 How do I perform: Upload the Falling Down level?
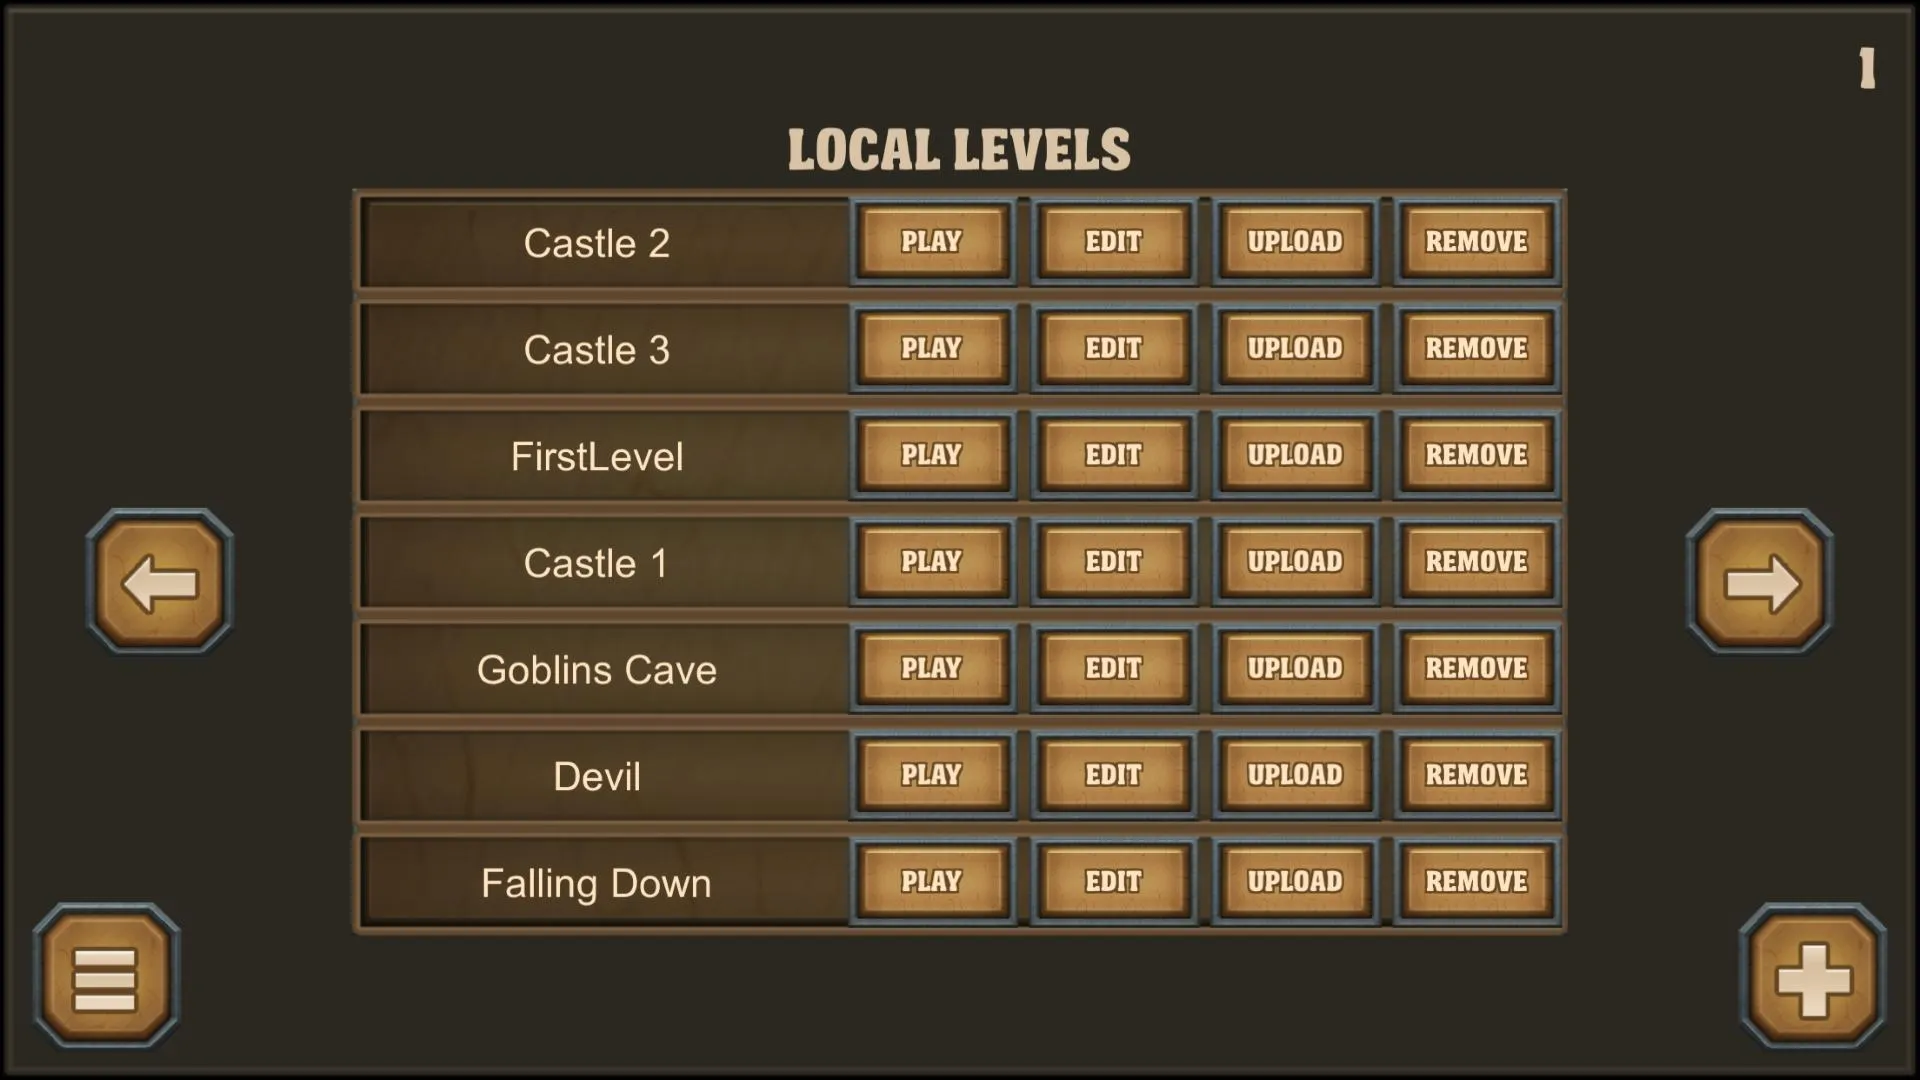[x=1294, y=881]
